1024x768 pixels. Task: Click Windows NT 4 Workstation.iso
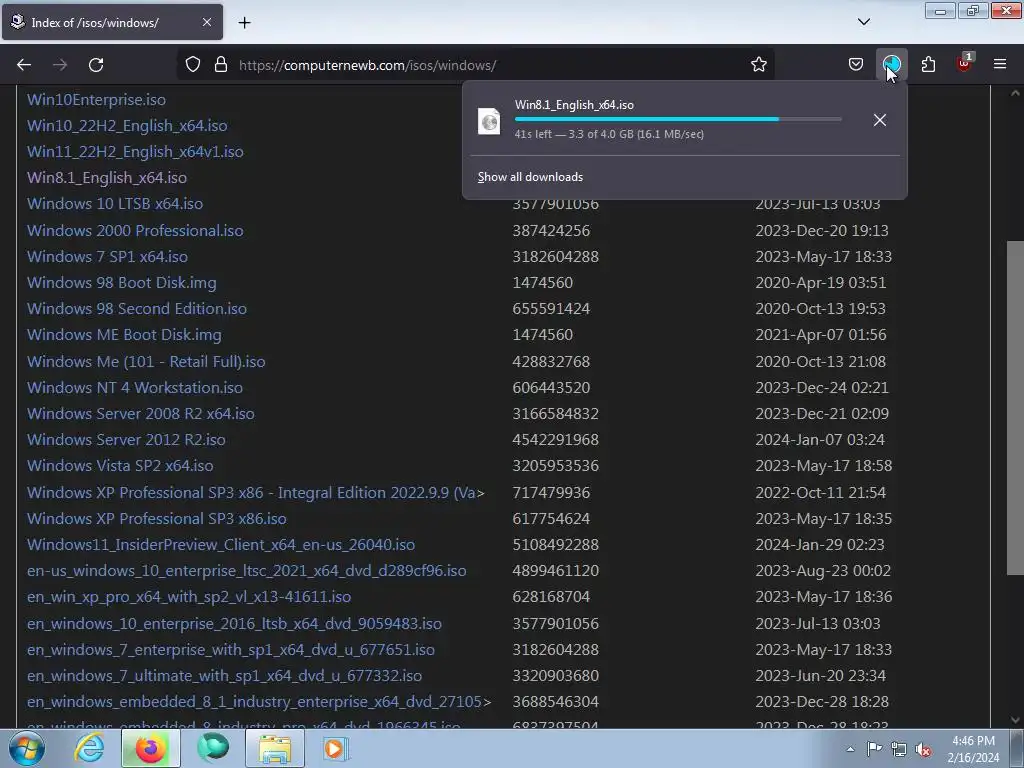(135, 387)
